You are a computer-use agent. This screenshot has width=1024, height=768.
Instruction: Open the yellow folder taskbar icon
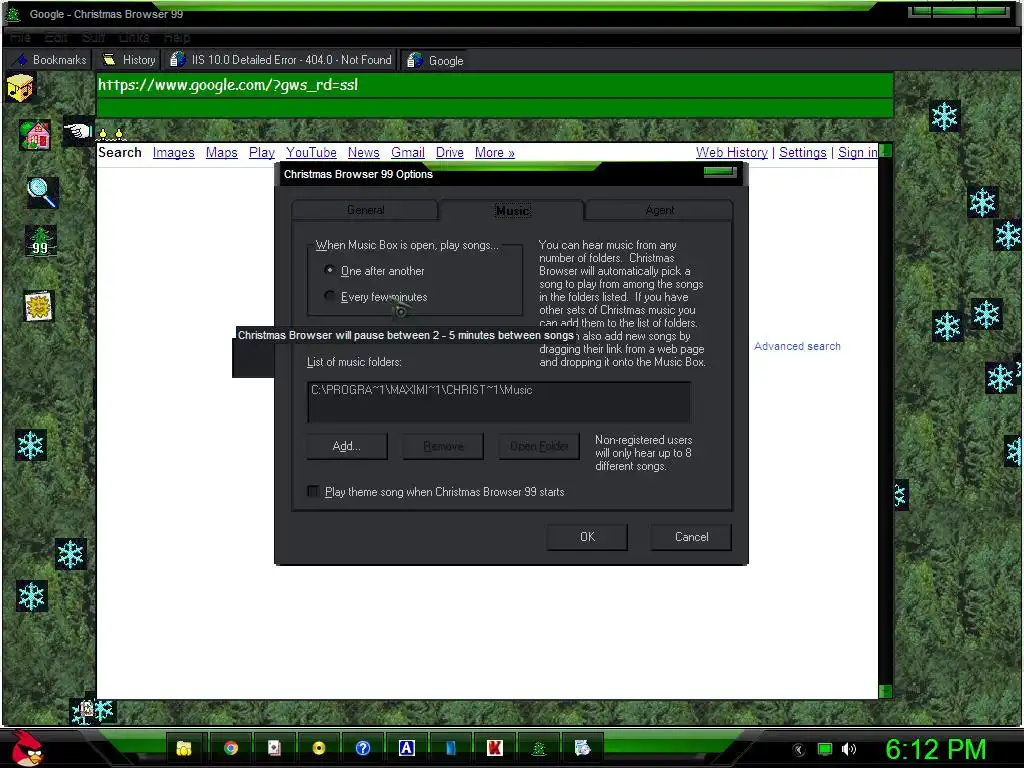point(184,748)
